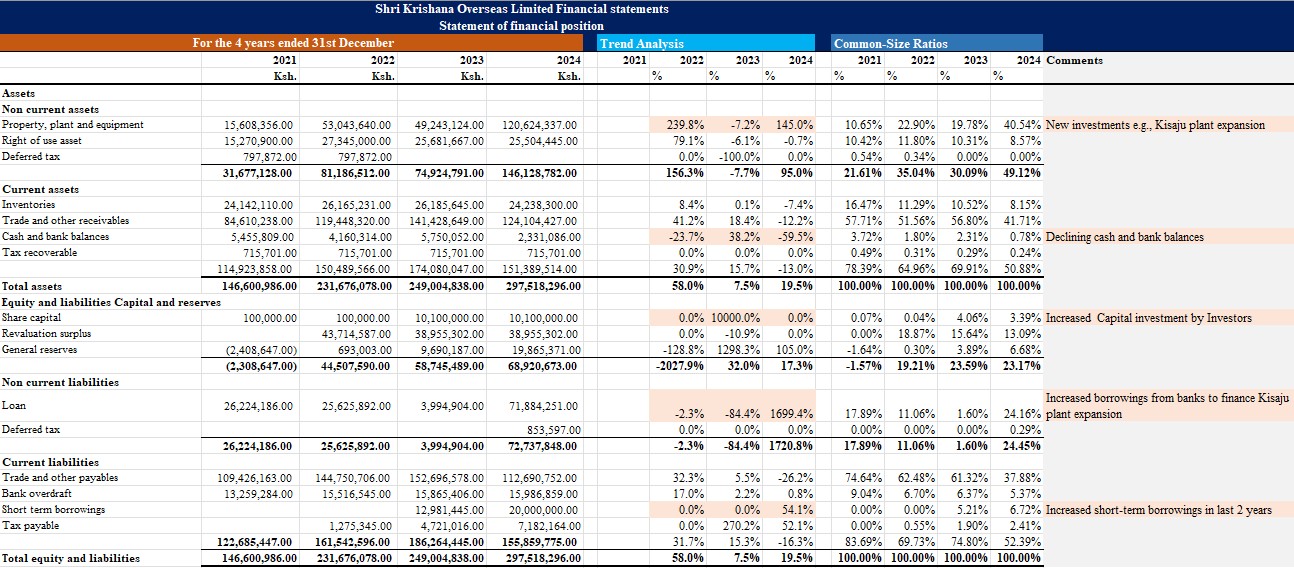Click the deferred tax liability value 853,597.00
1294x568 pixels.
[x=551, y=430]
